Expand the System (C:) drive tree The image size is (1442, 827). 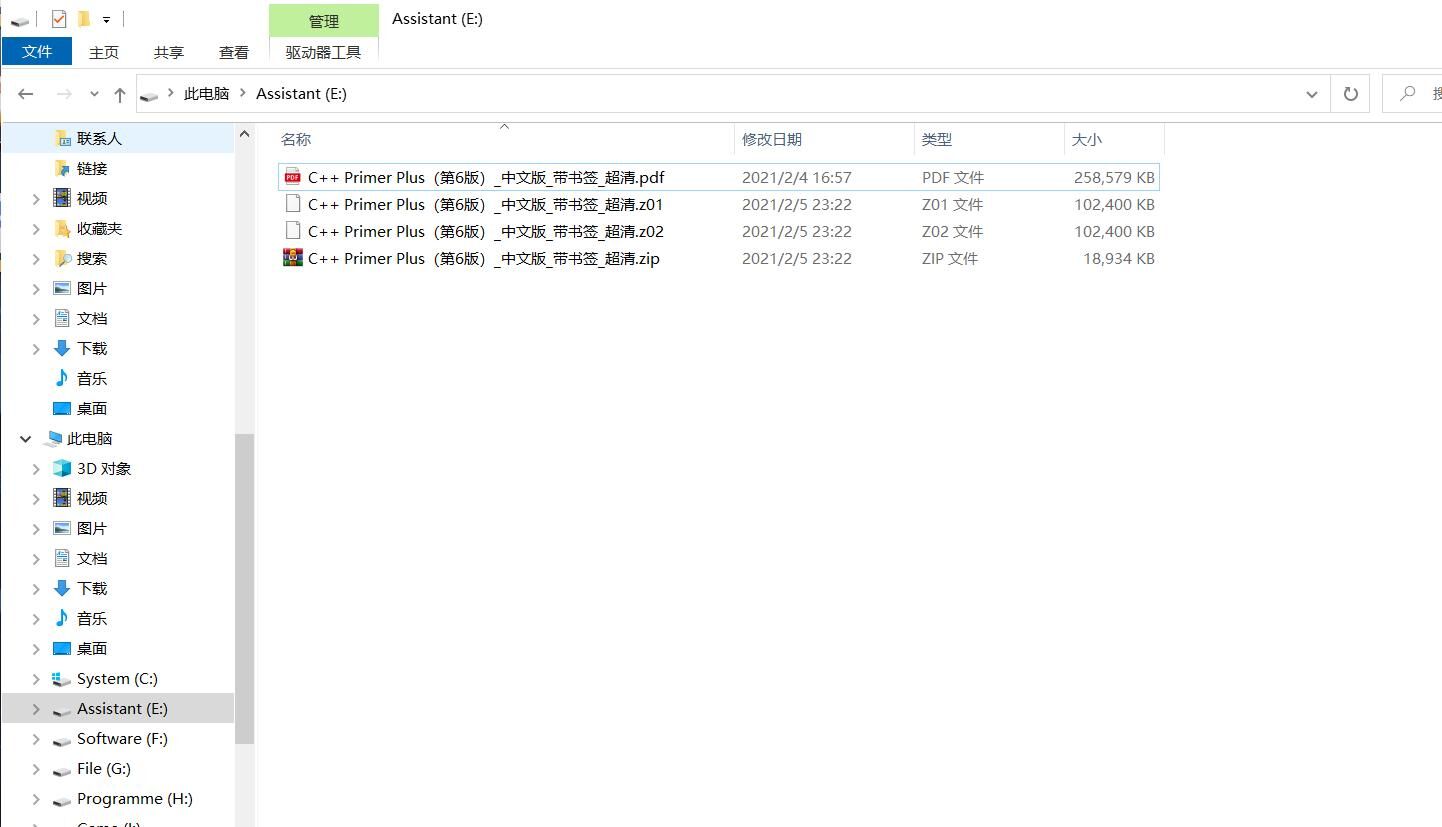[x=36, y=679]
